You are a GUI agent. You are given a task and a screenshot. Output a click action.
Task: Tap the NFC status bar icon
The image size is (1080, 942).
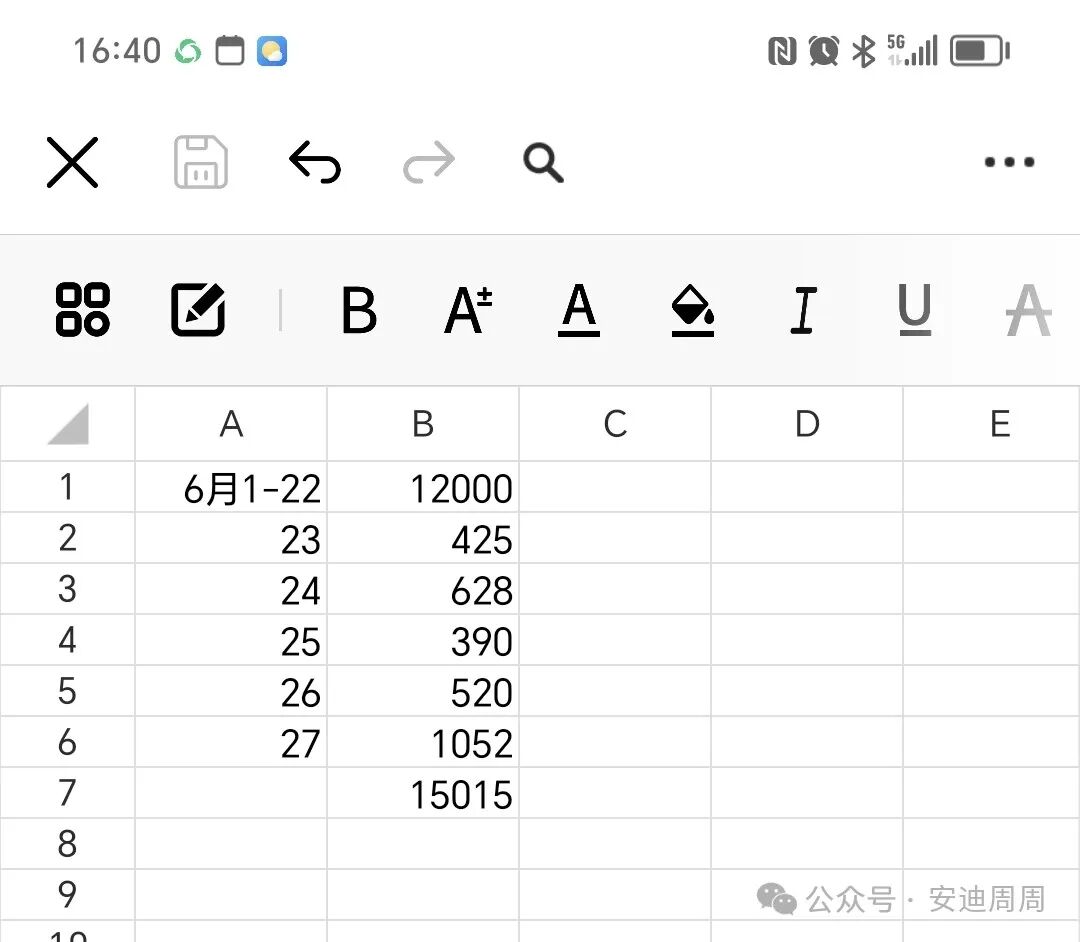[782, 51]
